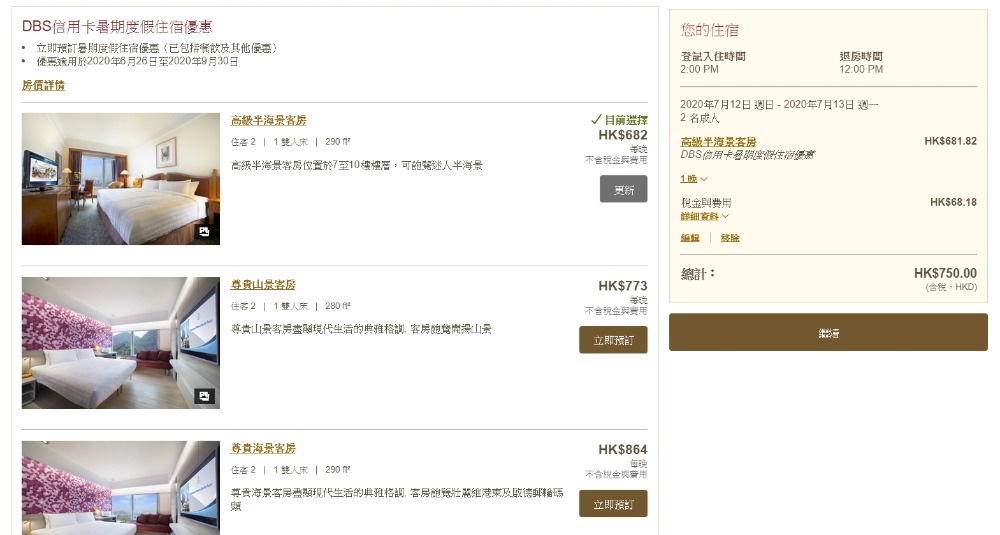Click 移除 to remove the room

pos(730,238)
